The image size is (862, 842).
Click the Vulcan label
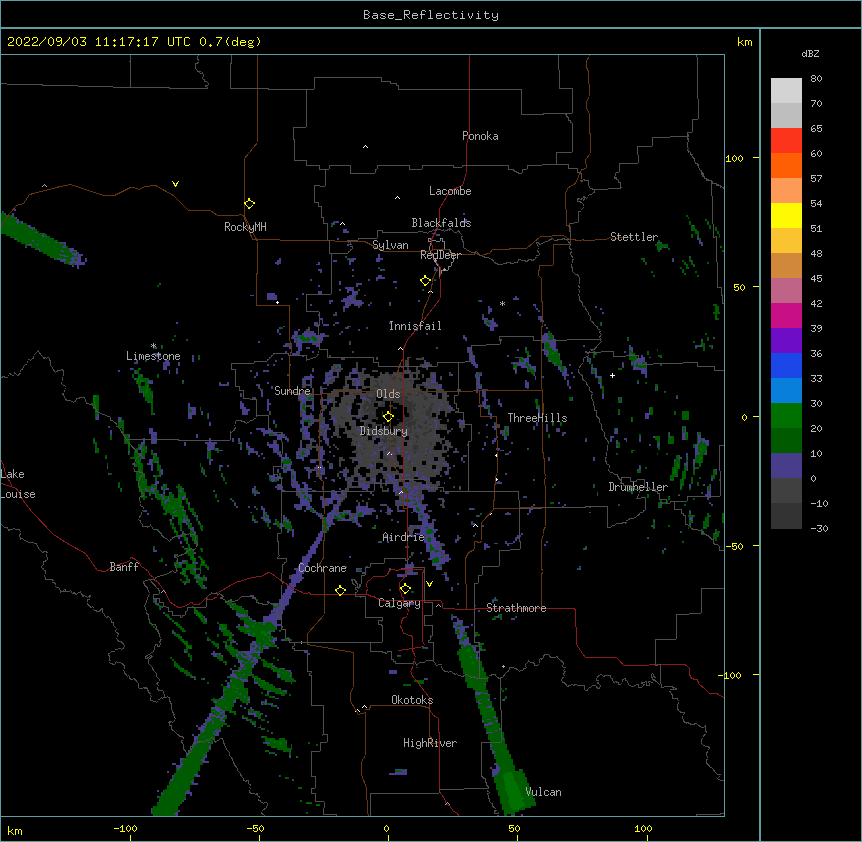543,792
